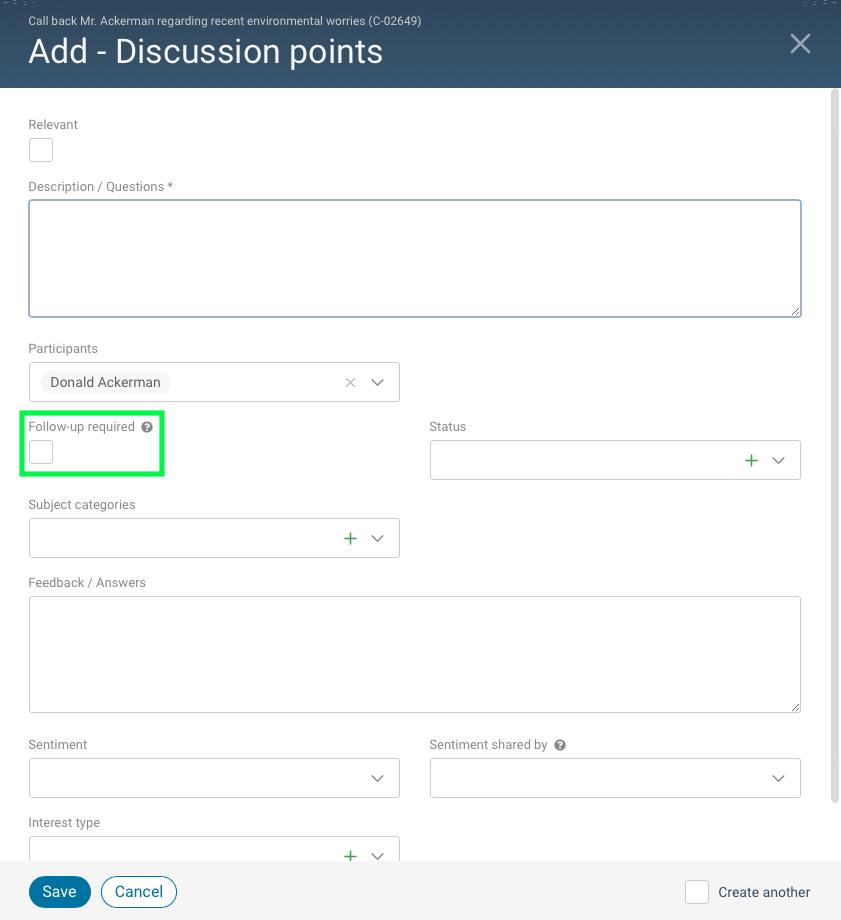Click the plus icon to add a new Status
Viewport: 841px width, 920px height.
[x=751, y=460]
